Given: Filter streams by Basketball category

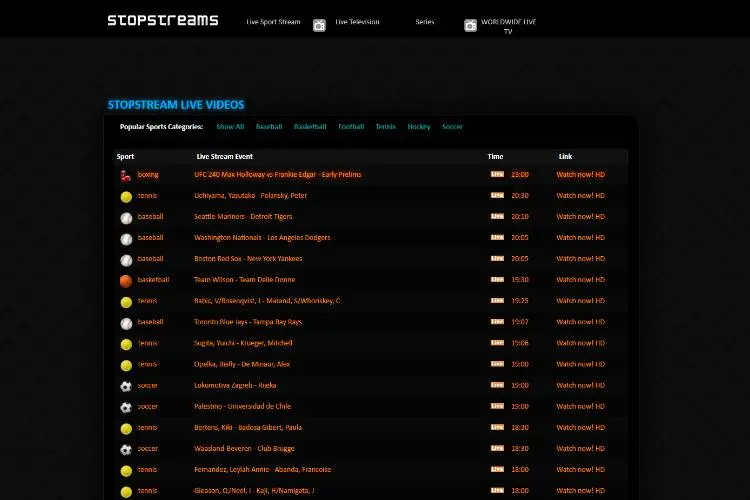Looking at the screenshot, I should (x=310, y=127).
